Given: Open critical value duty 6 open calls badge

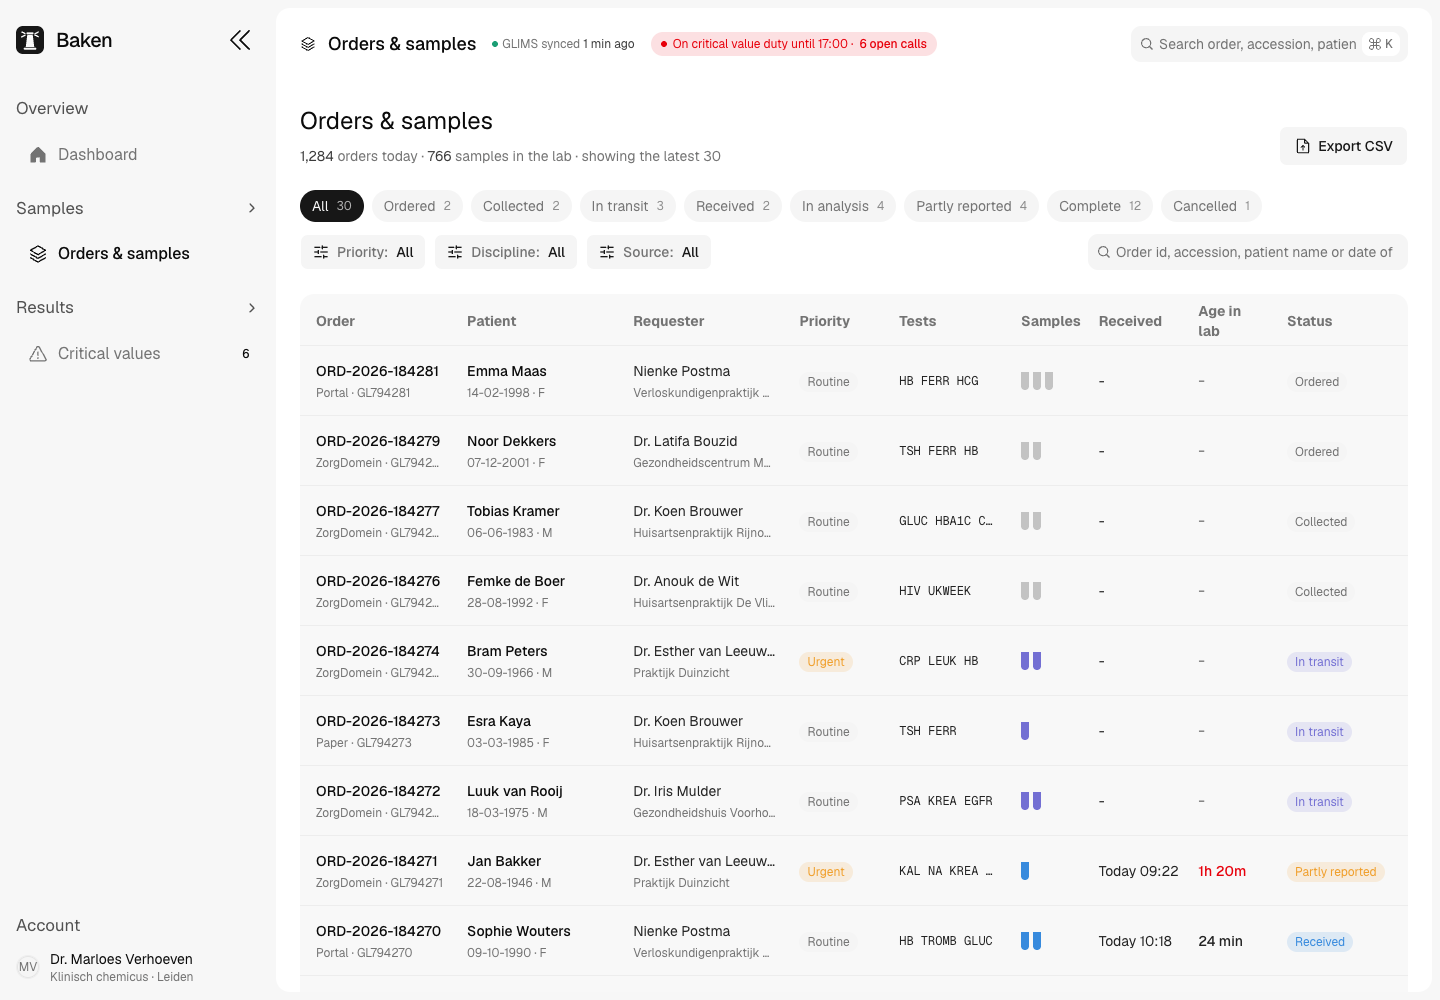Looking at the screenshot, I should [794, 44].
